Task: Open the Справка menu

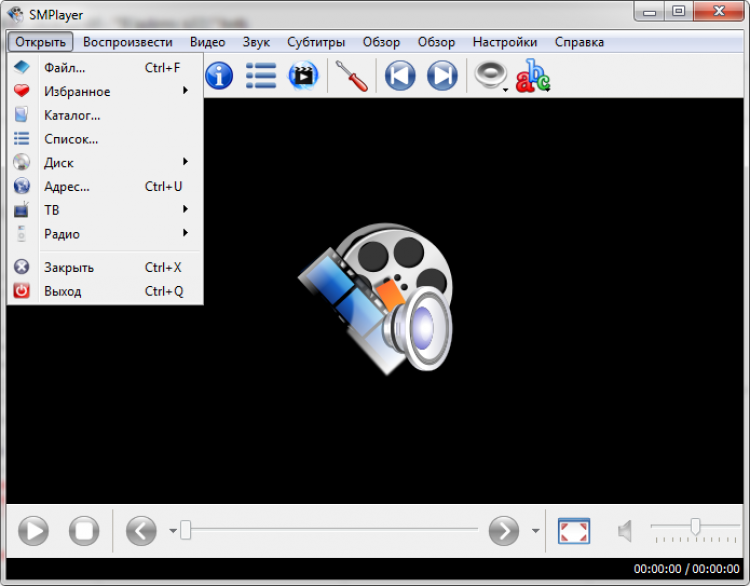Action: [x=579, y=42]
